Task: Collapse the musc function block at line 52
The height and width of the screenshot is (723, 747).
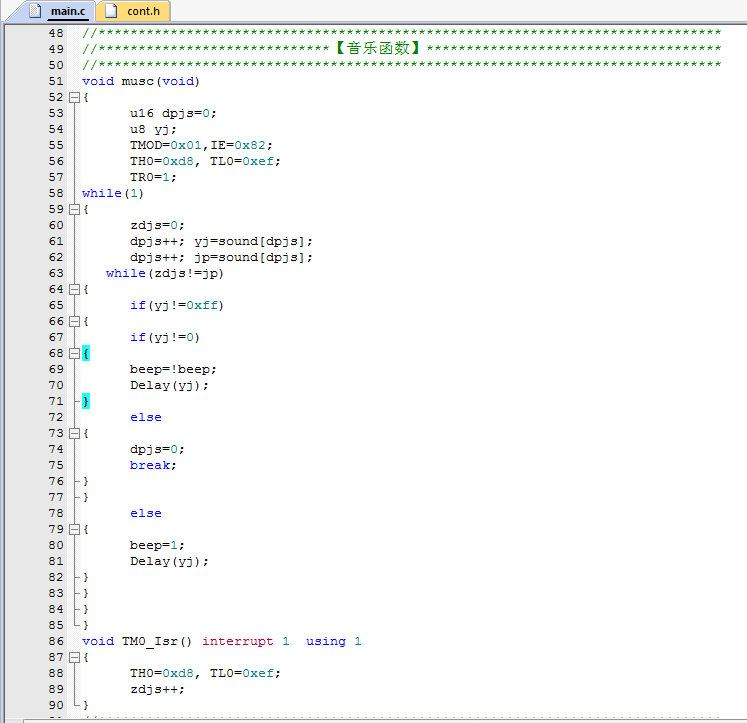Action: coord(74,97)
